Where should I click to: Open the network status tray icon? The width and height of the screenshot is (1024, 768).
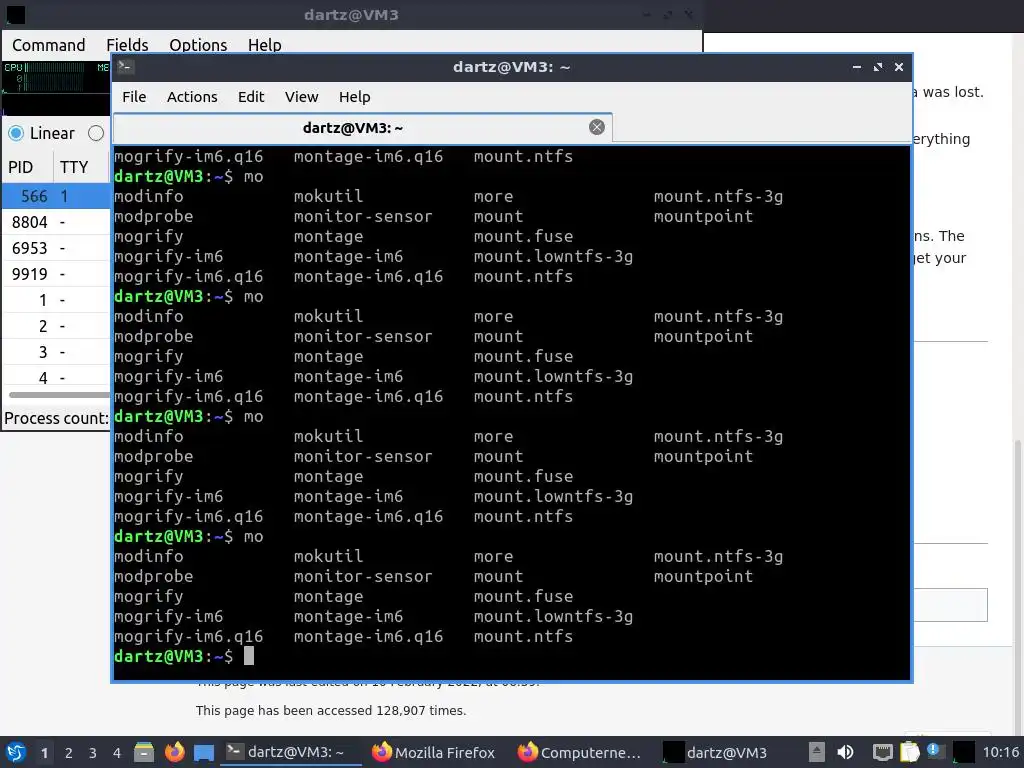pyautogui.click(x=882, y=752)
